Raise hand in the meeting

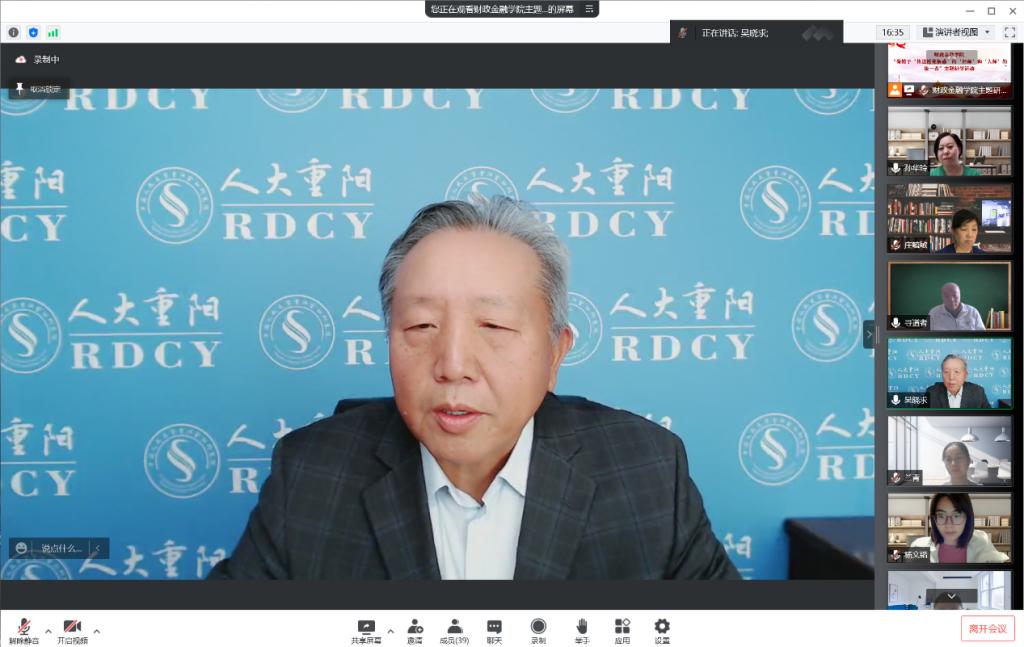click(x=581, y=629)
